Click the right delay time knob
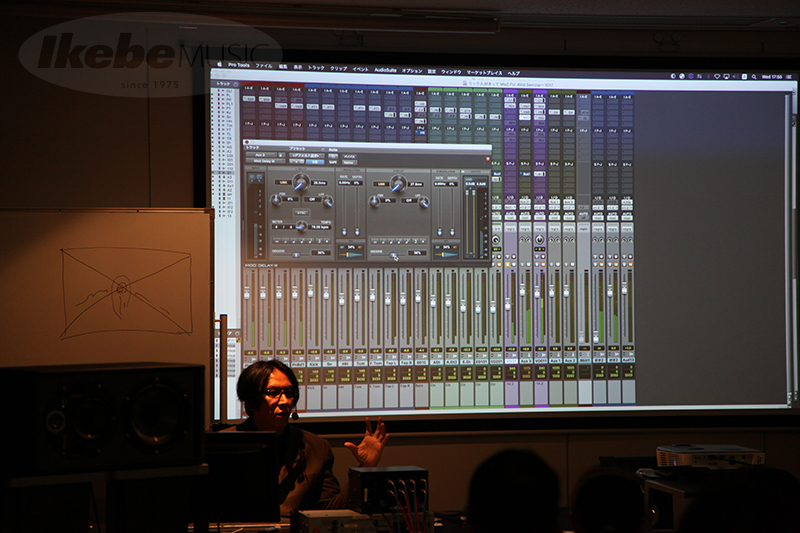The height and width of the screenshot is (533, 800). [398, 183]
